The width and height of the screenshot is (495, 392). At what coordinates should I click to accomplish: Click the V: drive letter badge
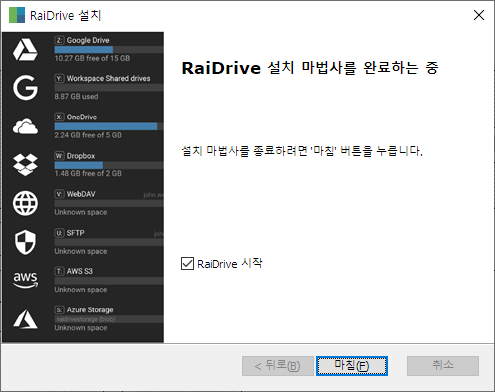tap(59, 194)
